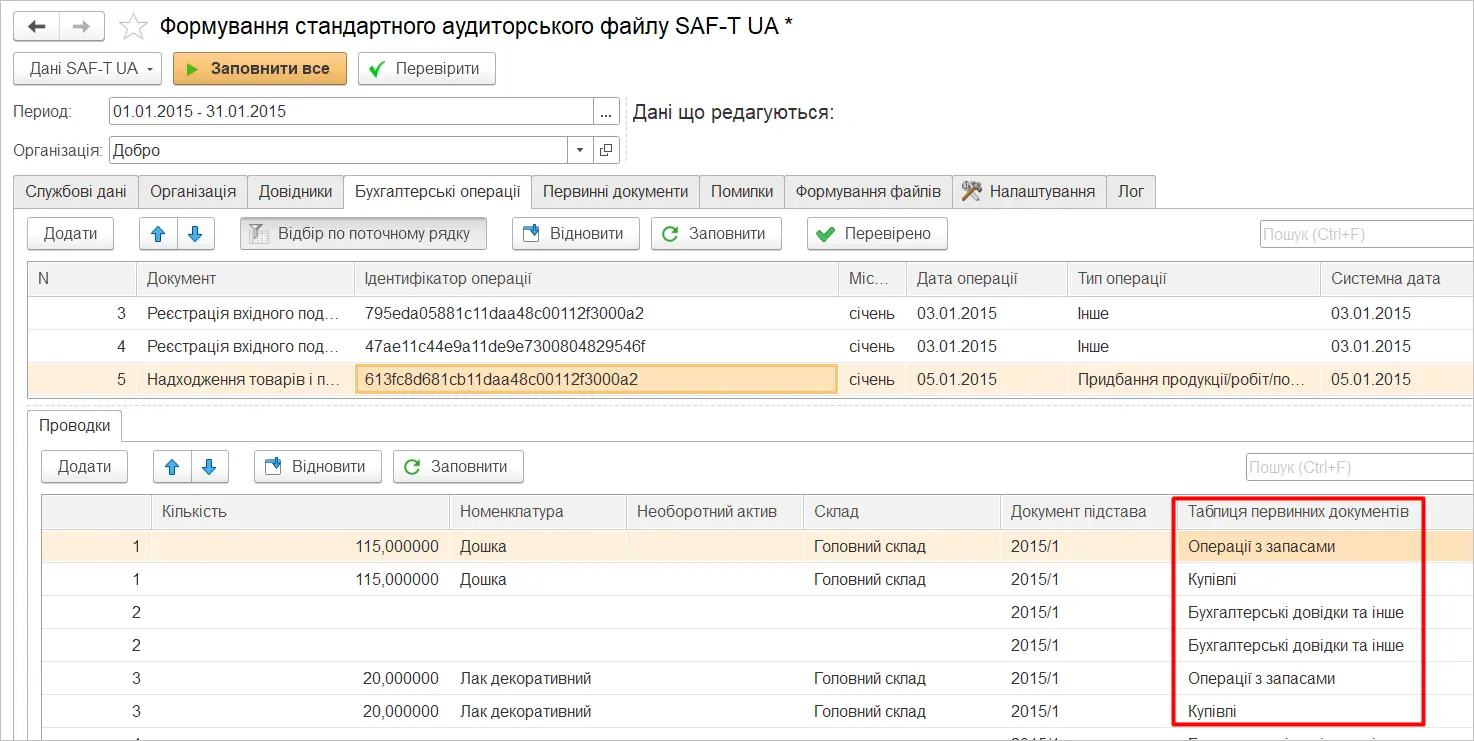
Task: Click the Период date range field
Action: [x=351, y=112]
